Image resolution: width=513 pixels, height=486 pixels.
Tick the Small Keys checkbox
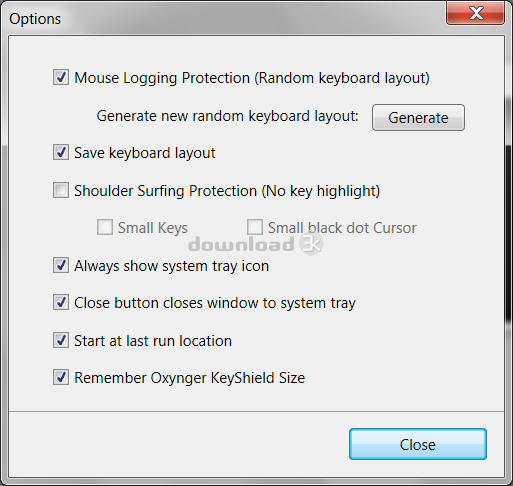point(105,227)
